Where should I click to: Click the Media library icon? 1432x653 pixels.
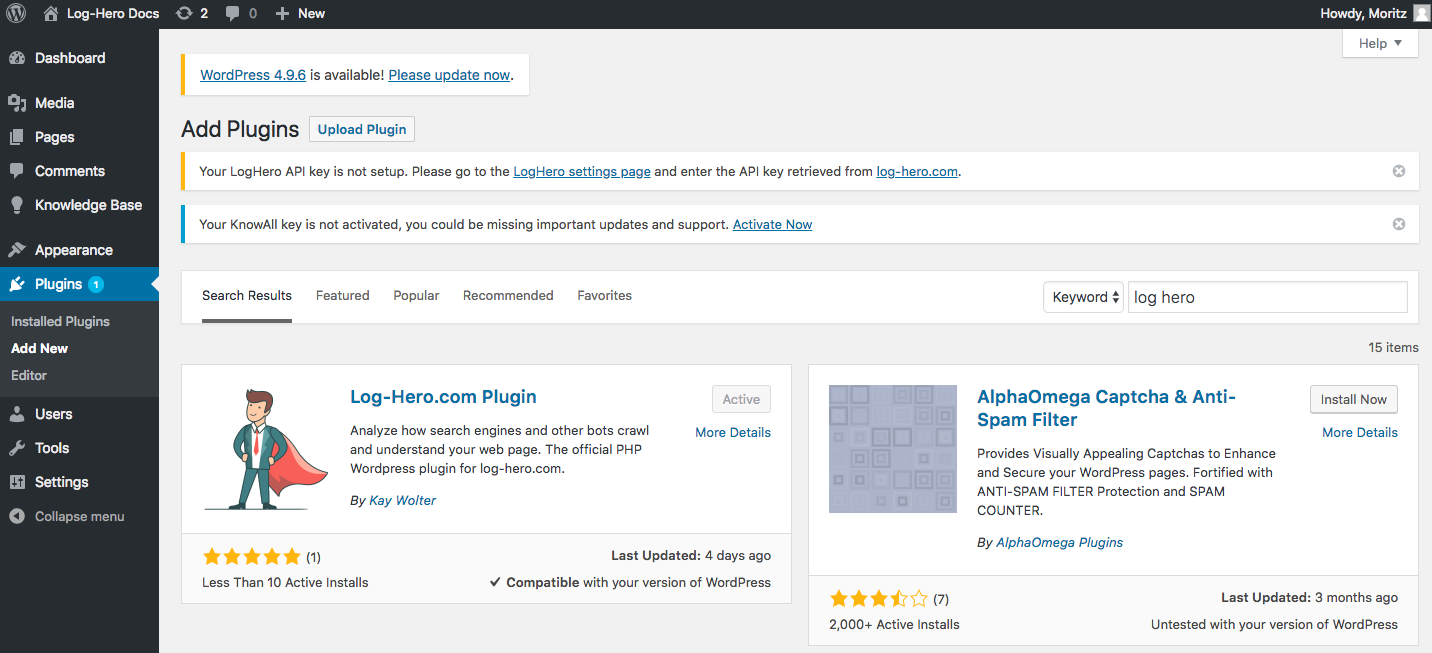tap(17, 103)
